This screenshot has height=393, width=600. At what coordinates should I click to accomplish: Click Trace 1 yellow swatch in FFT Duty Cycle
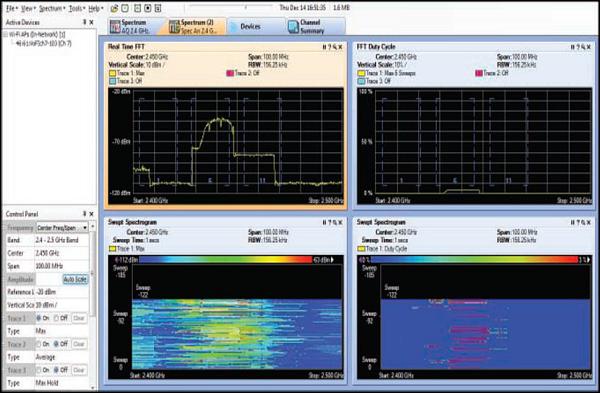[361, 73]
